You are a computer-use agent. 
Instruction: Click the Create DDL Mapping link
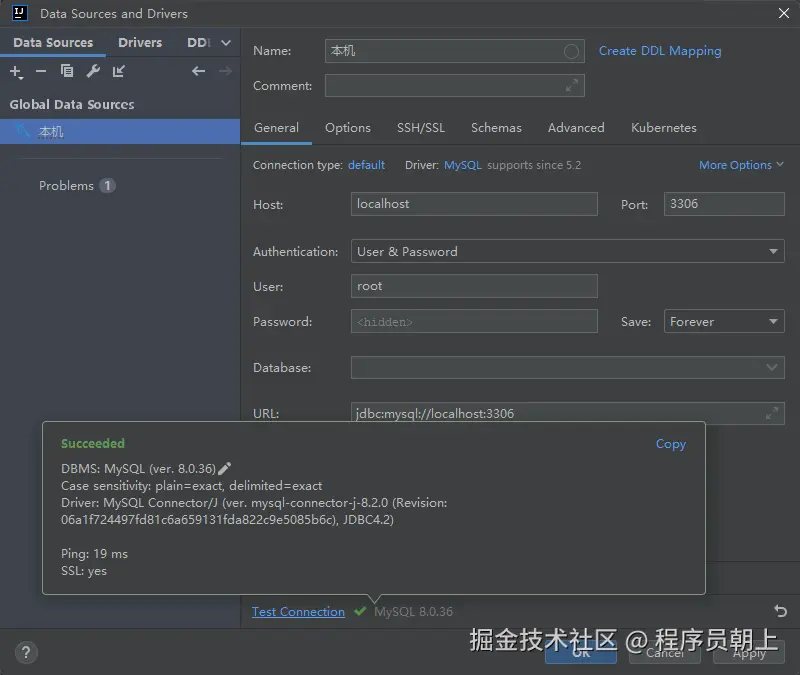point(659,51)
